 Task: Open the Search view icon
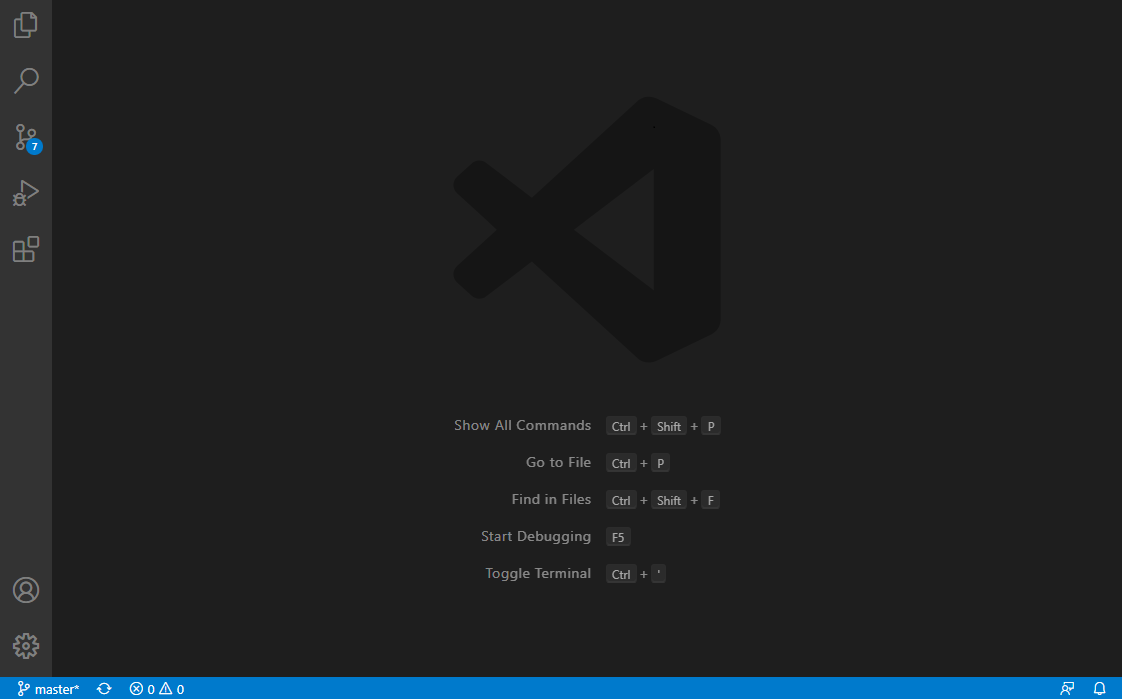click(26, 81)
